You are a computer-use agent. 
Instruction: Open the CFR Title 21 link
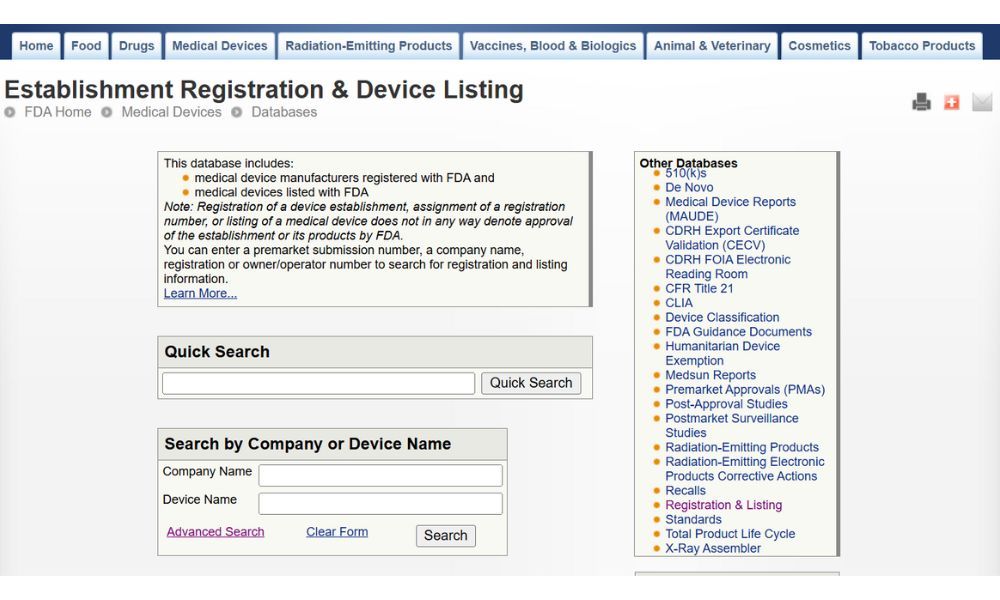pyautogui.click(x=699, y=288)
